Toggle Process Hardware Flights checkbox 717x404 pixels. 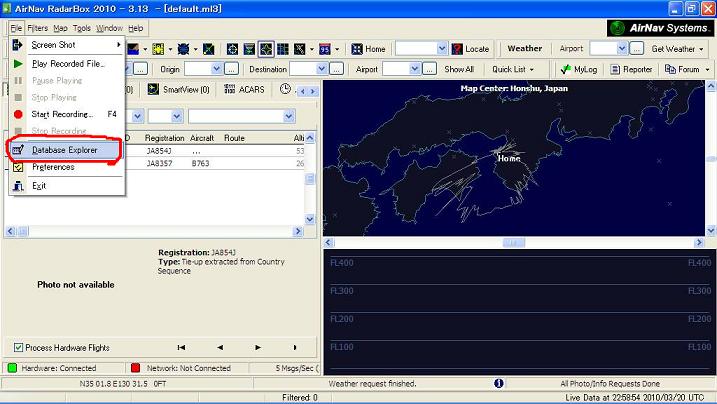click(18, 348)
